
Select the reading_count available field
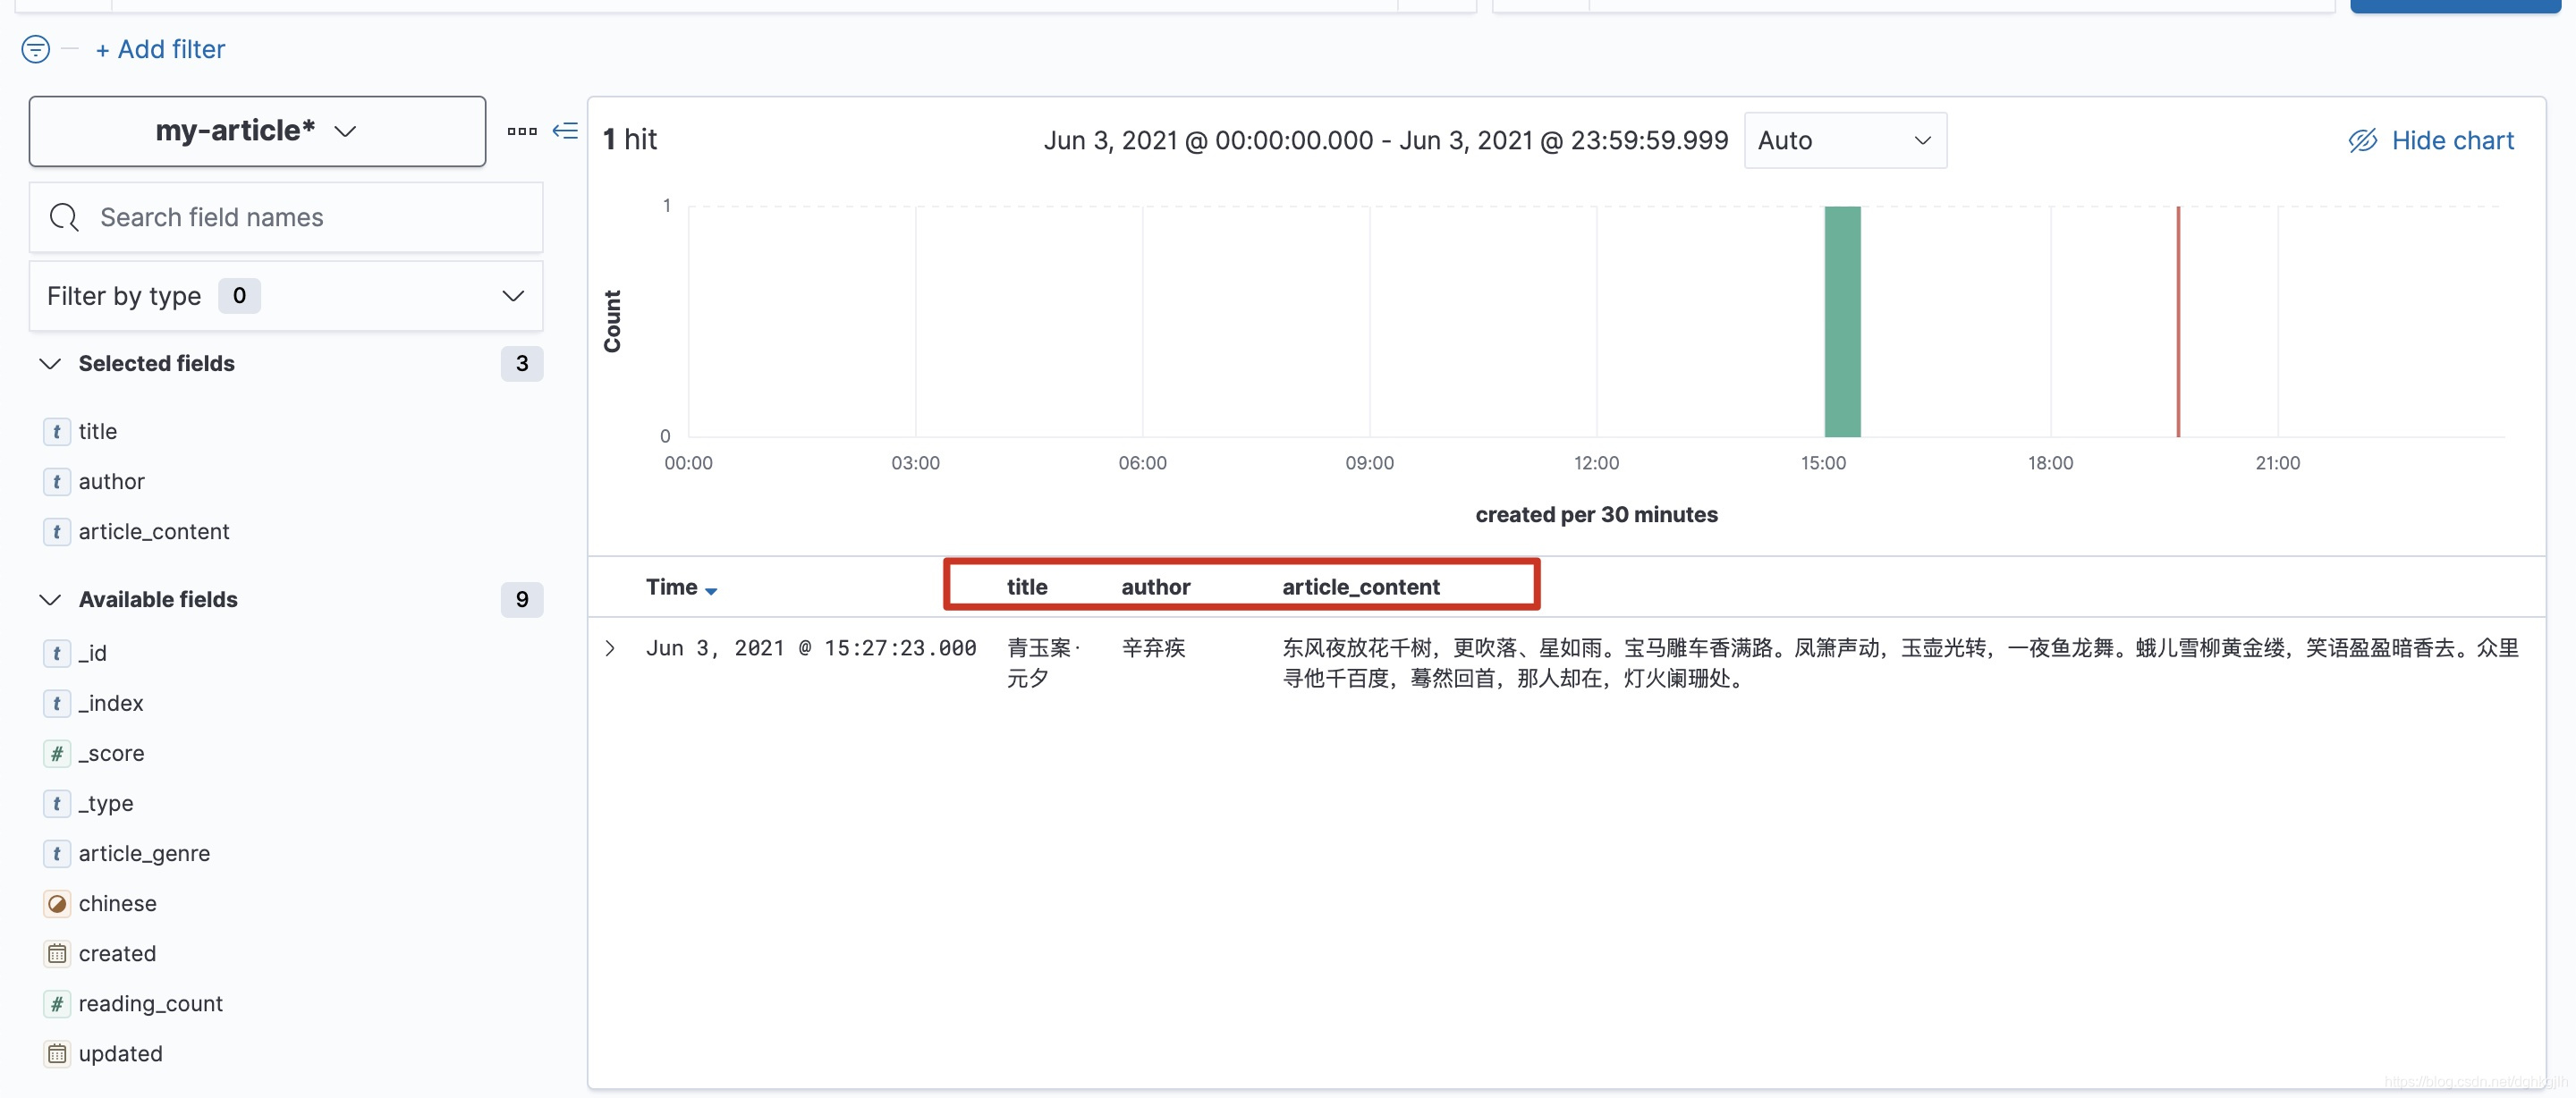(x=150, y=1004)
